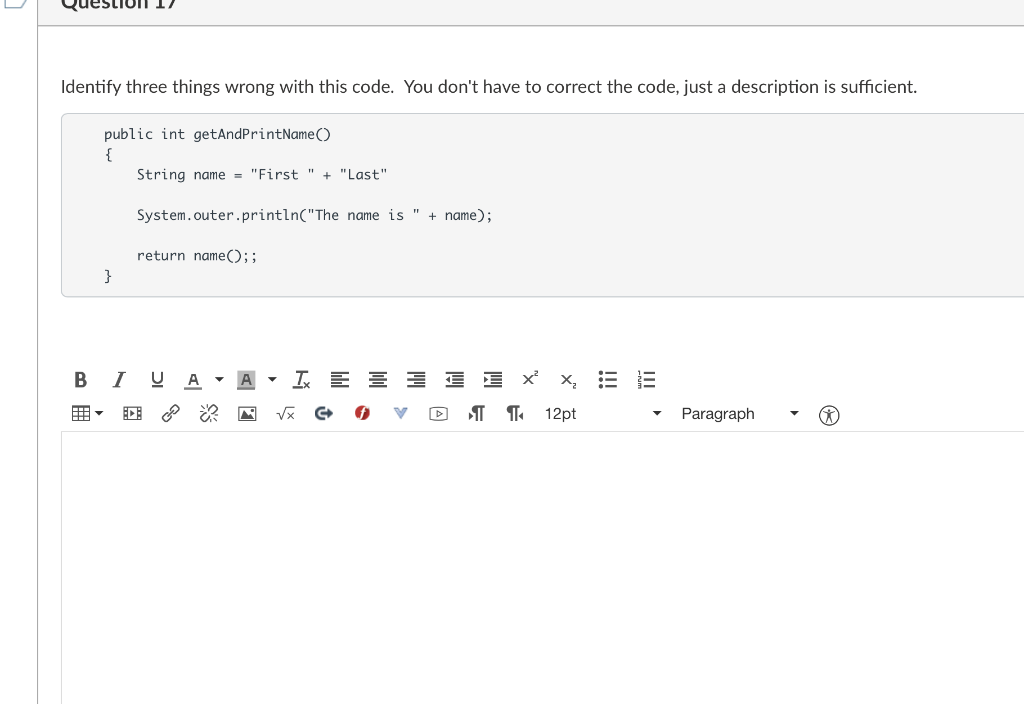This screenshot has height=704, width=1024.
Task: Open the embed image tool
Action: tap(246, 413)
